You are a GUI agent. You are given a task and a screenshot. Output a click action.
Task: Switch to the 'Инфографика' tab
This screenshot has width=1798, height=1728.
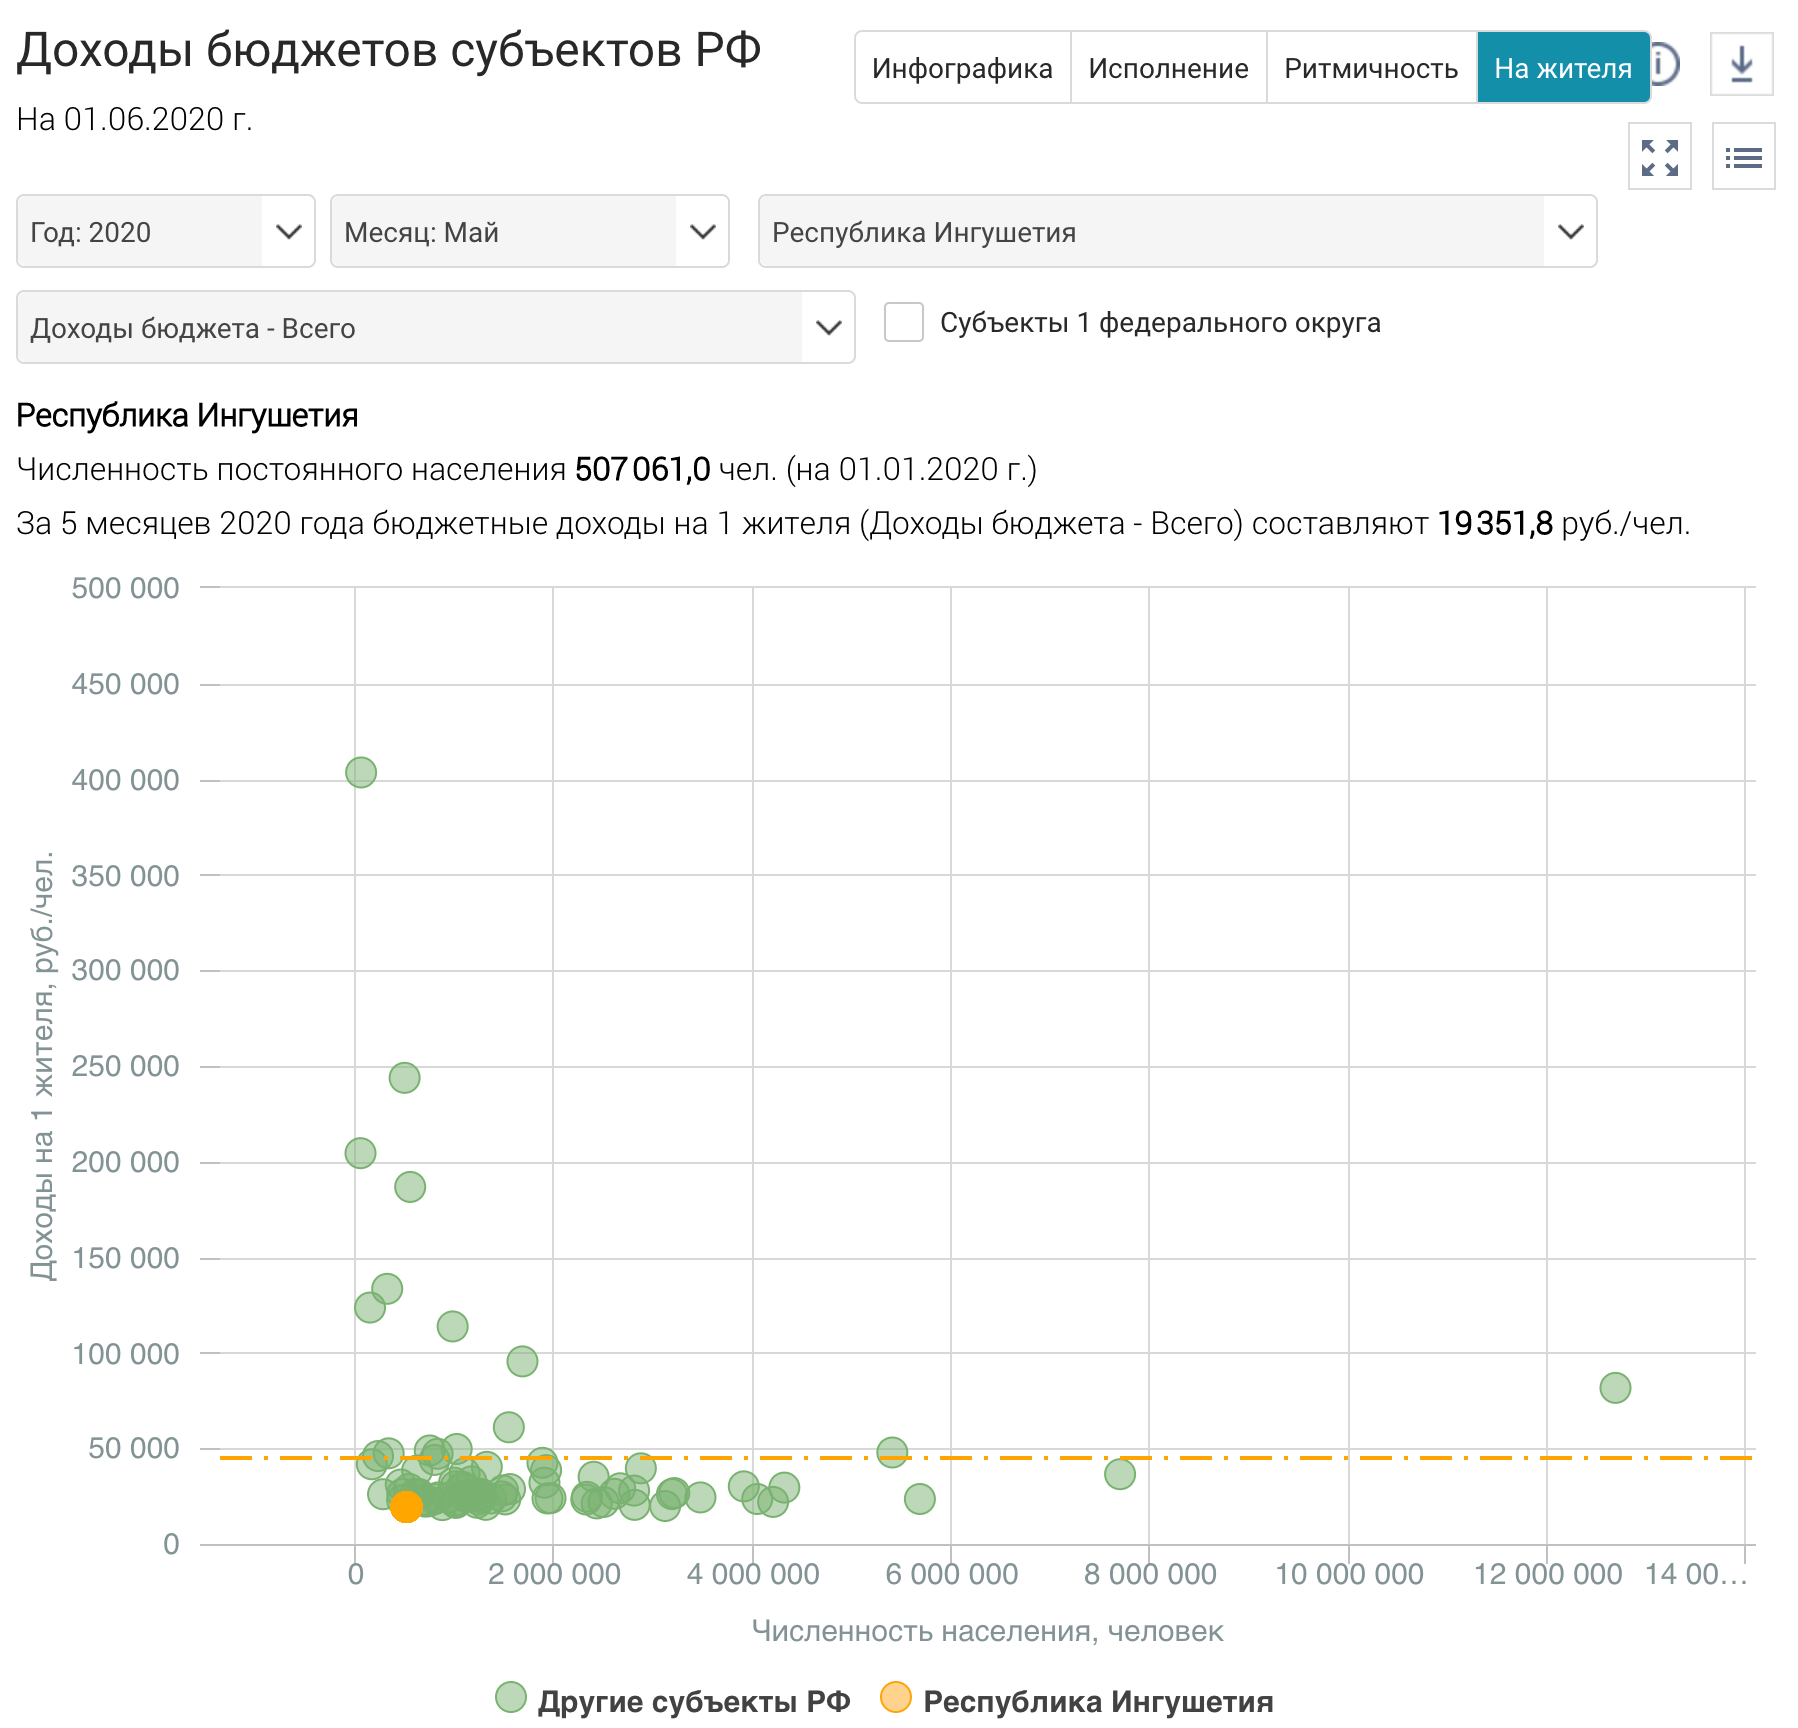(962, 68)
